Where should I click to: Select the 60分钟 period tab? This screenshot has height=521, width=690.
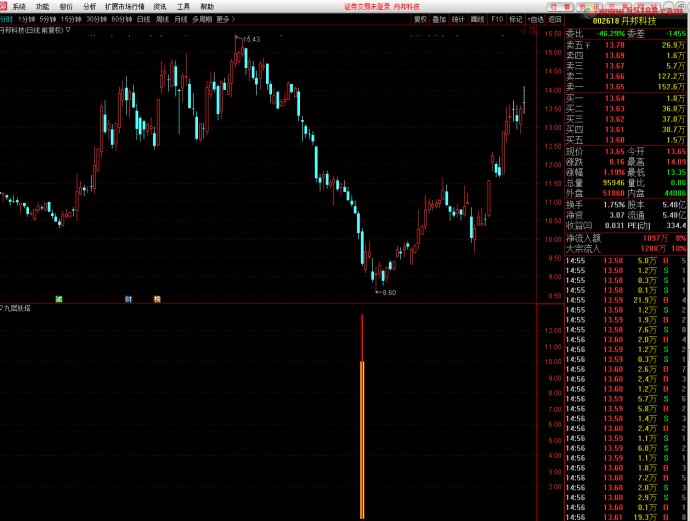click(x=122, y=19)
